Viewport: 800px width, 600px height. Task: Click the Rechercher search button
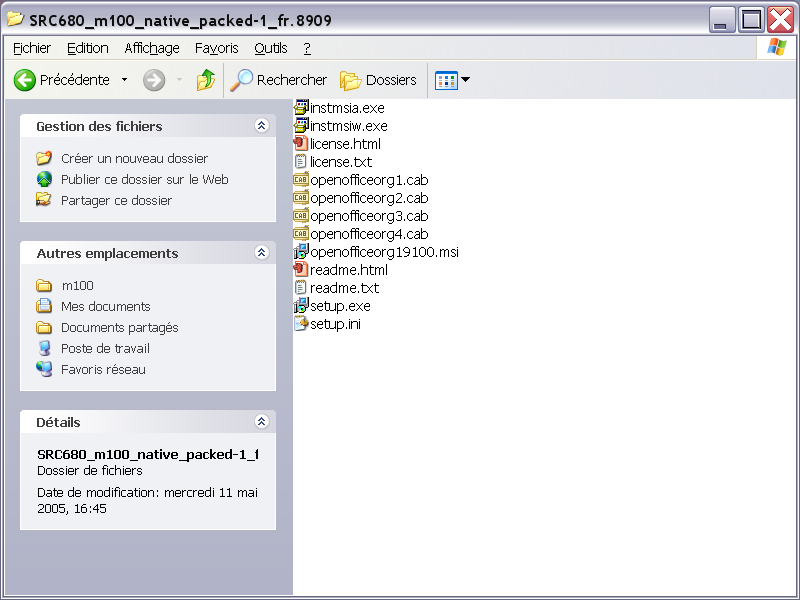tap(278, 80)
